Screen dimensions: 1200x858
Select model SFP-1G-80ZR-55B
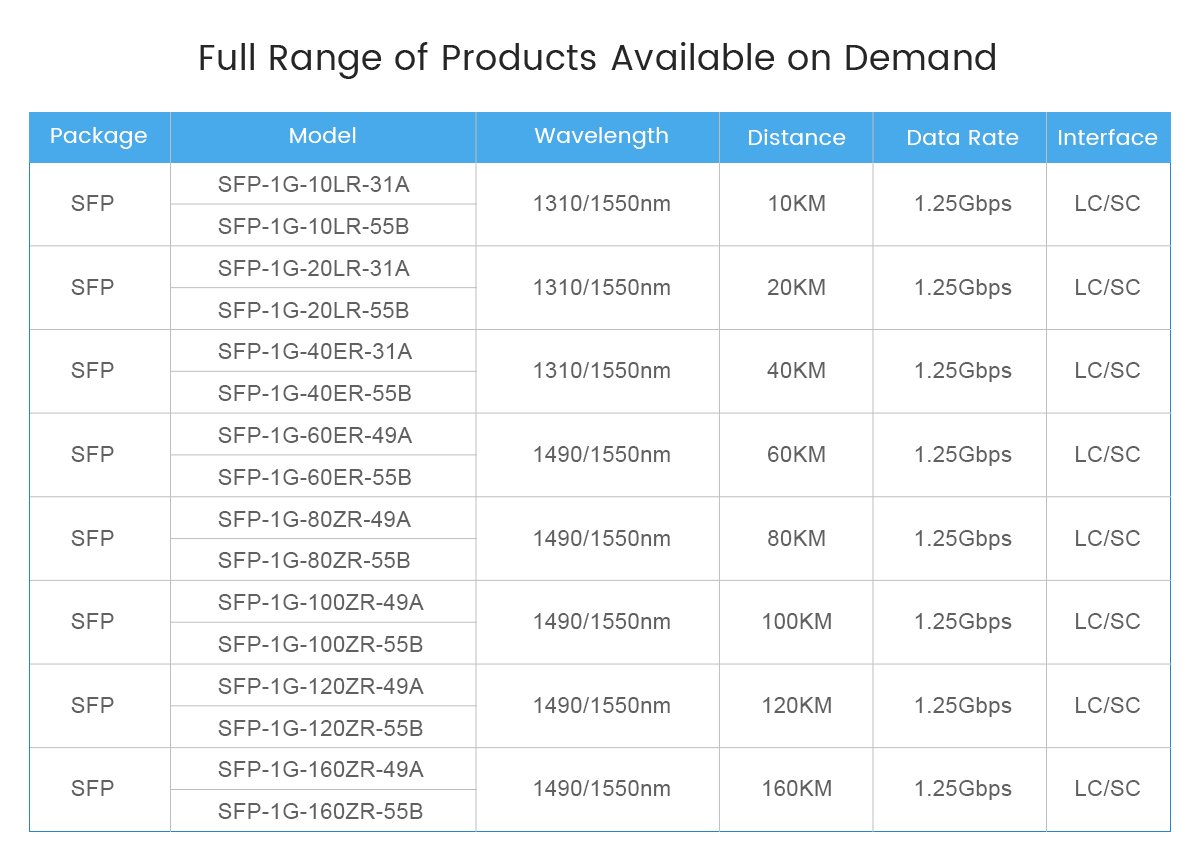coord(315,561)
